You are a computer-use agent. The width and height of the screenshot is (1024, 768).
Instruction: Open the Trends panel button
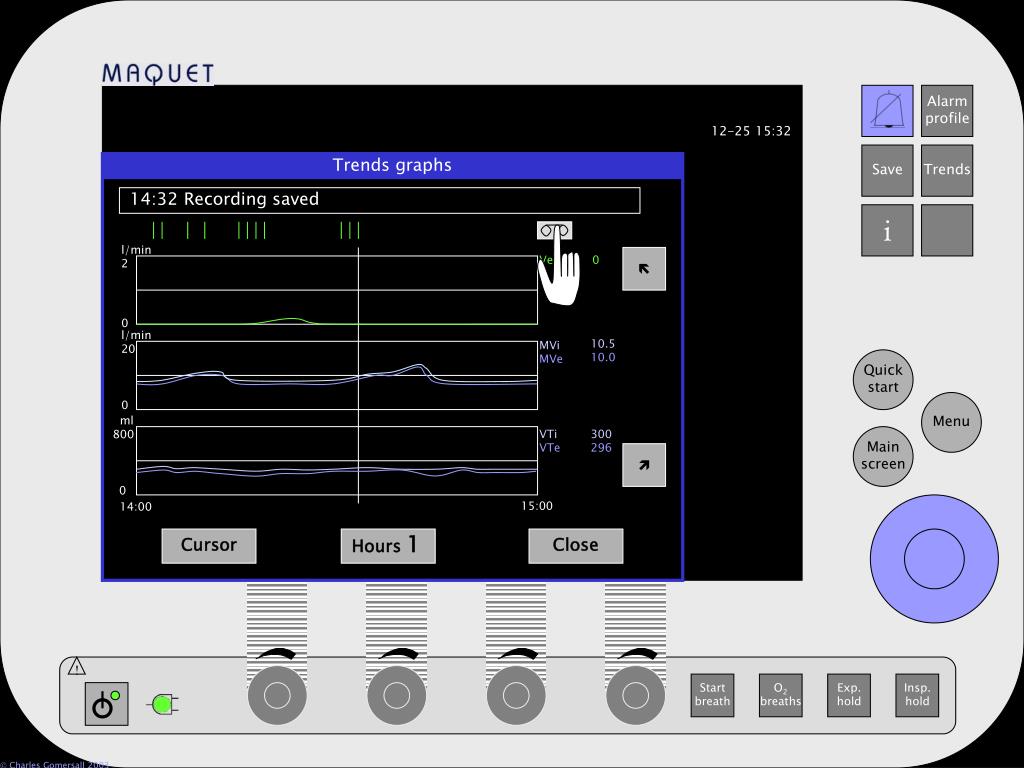coord(947,170)
